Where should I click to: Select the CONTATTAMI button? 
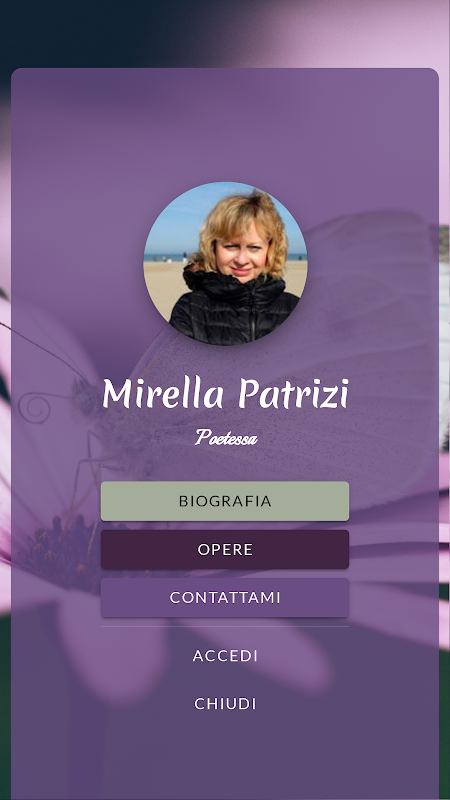point(225,597)
